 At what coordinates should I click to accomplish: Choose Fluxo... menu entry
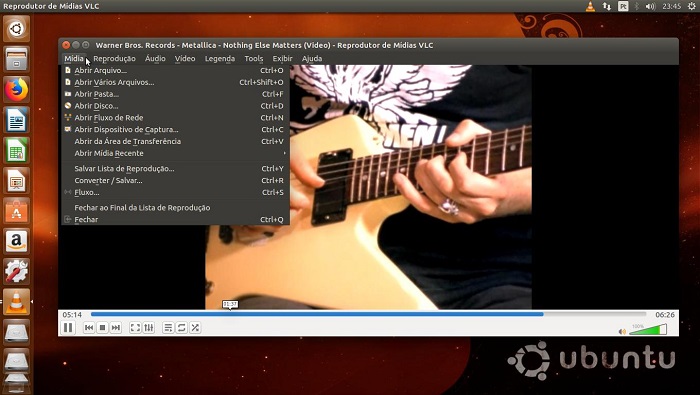(x=175, y=192)
